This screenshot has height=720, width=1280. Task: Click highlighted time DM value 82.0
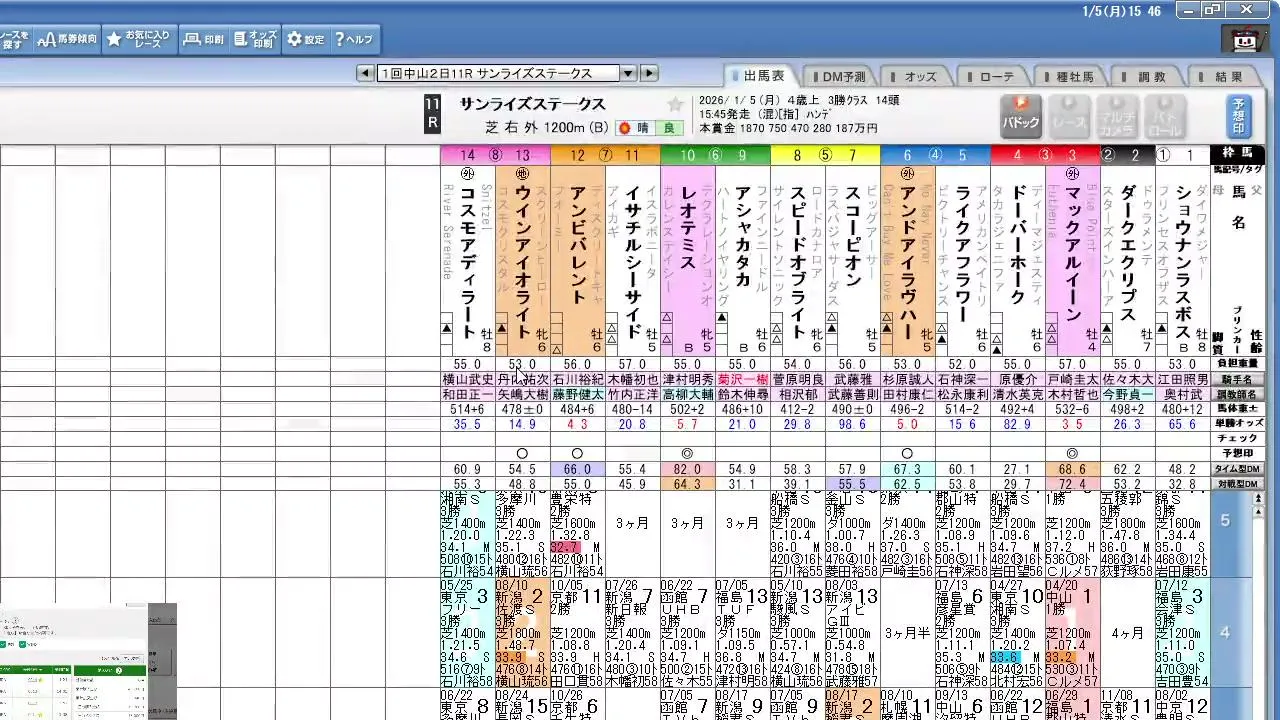688,469
